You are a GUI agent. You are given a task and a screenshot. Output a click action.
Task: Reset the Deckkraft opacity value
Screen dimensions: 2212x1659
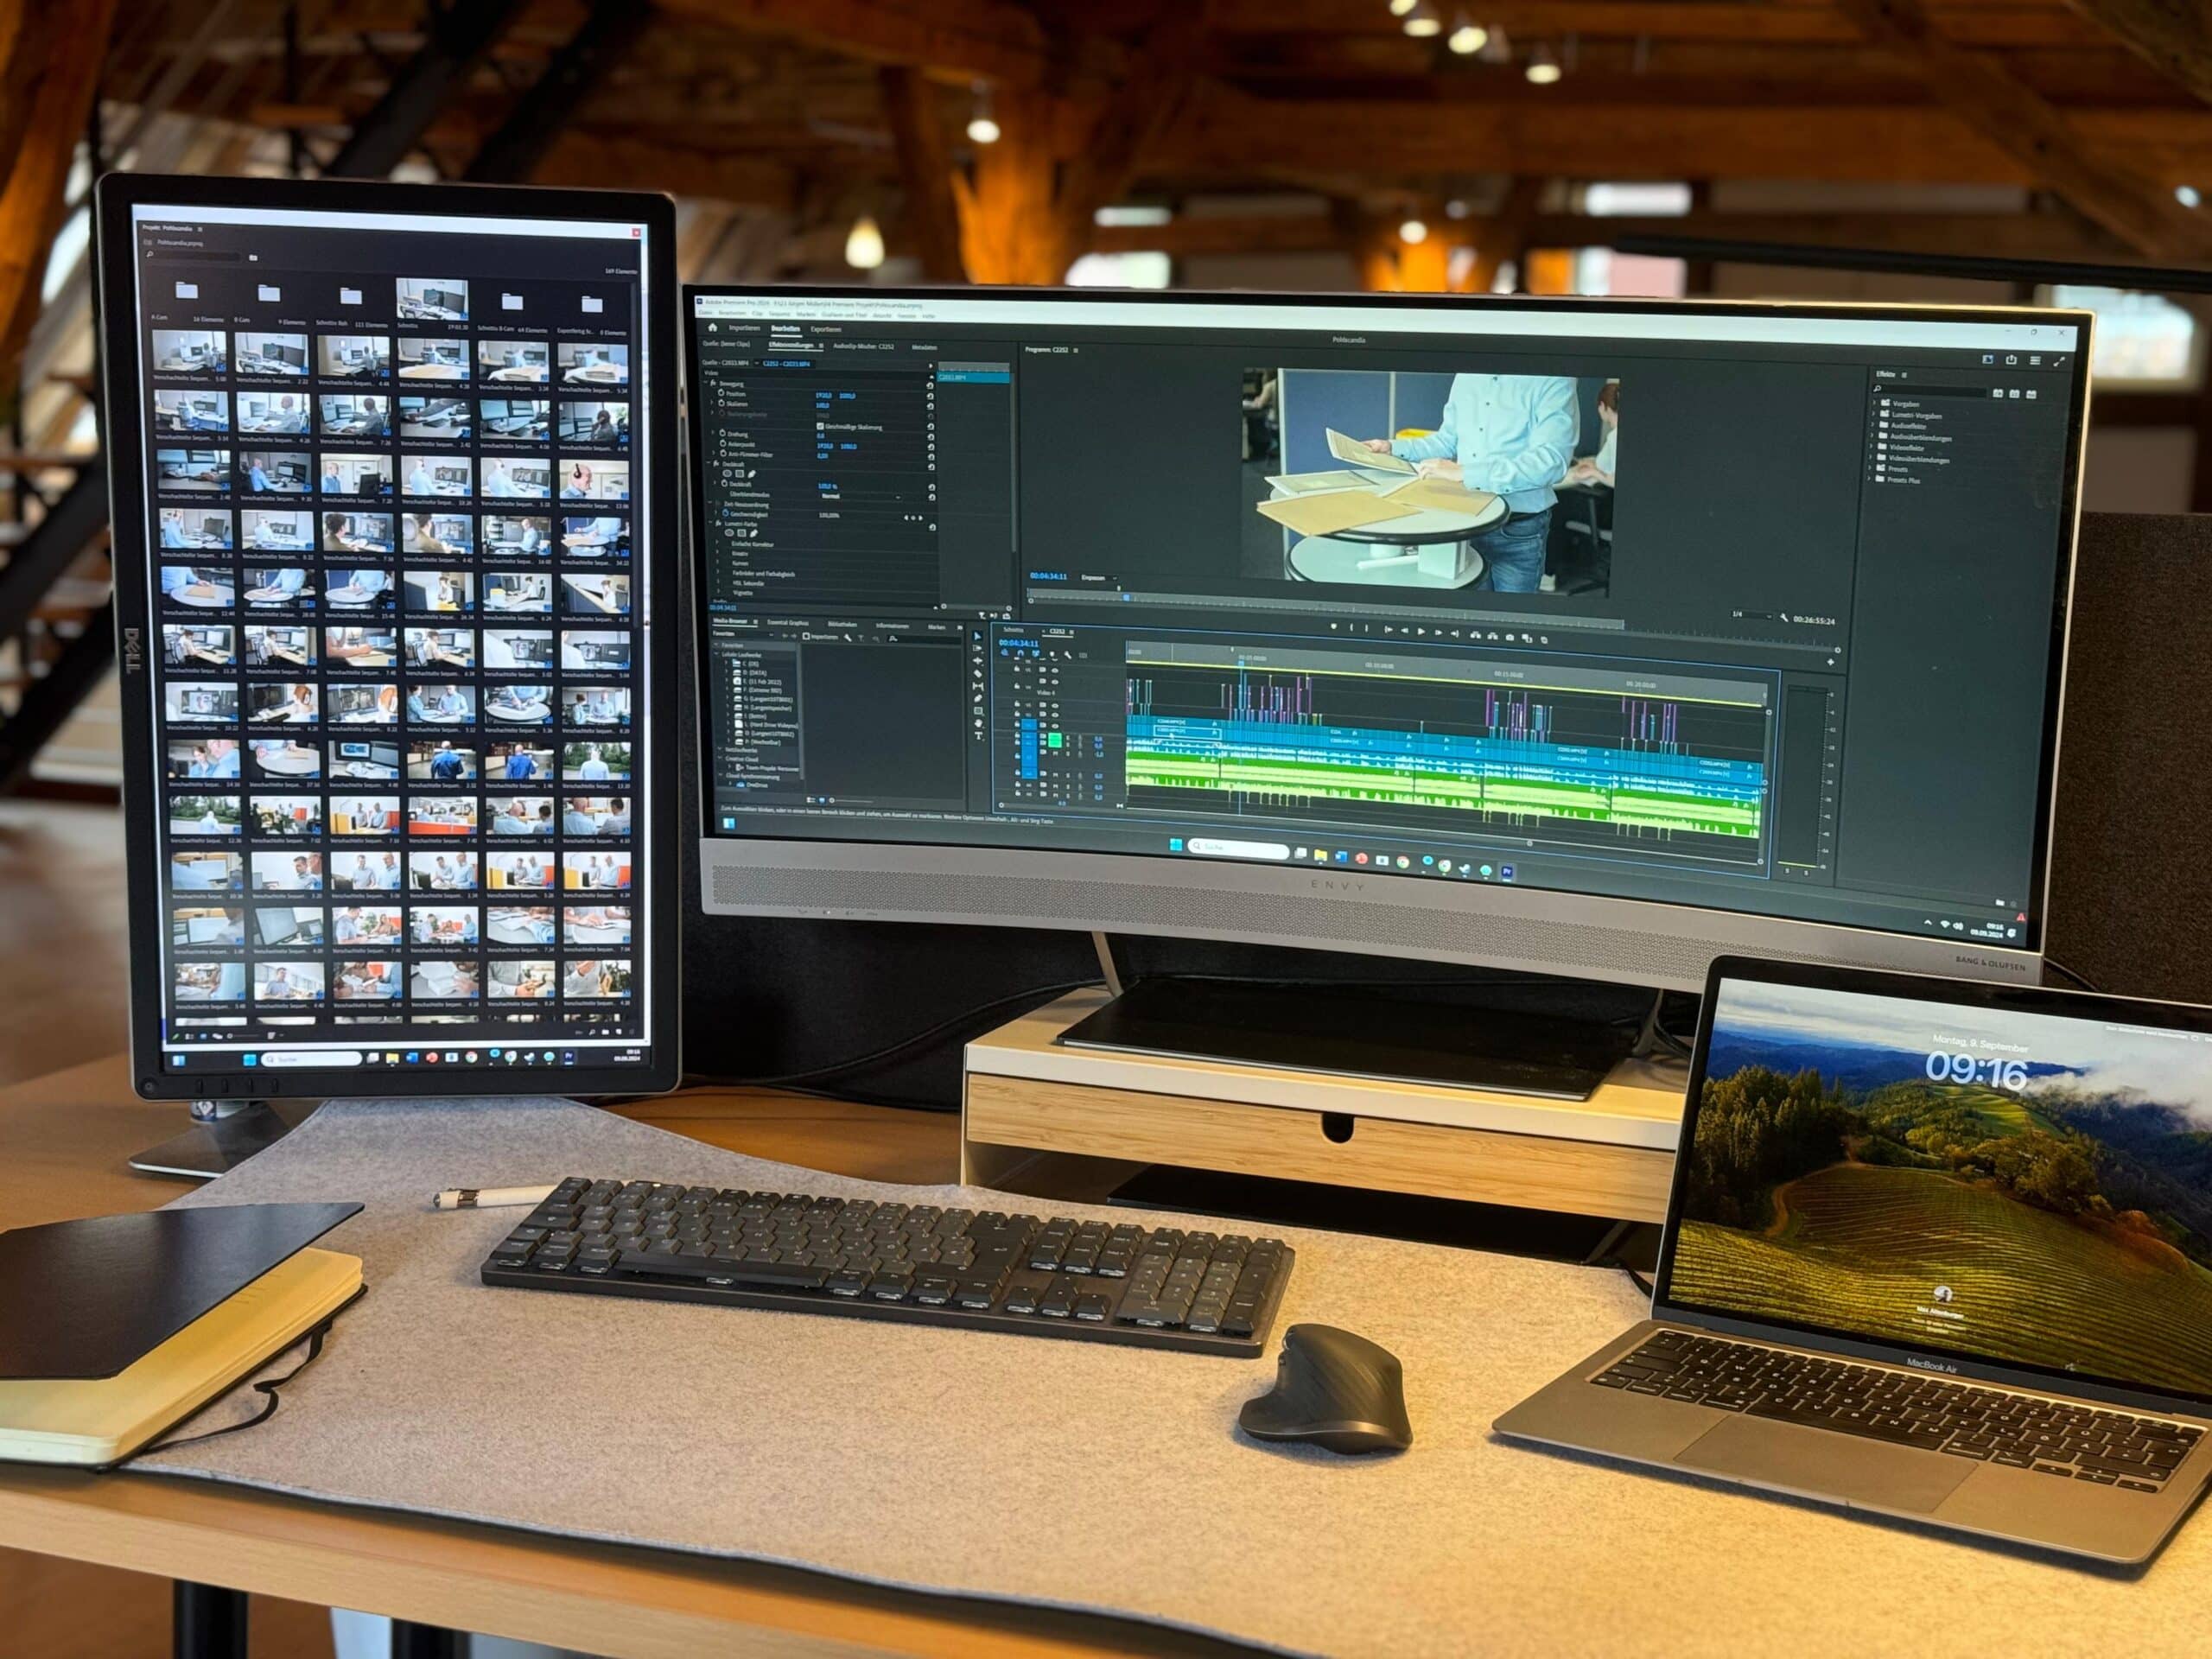931,488
